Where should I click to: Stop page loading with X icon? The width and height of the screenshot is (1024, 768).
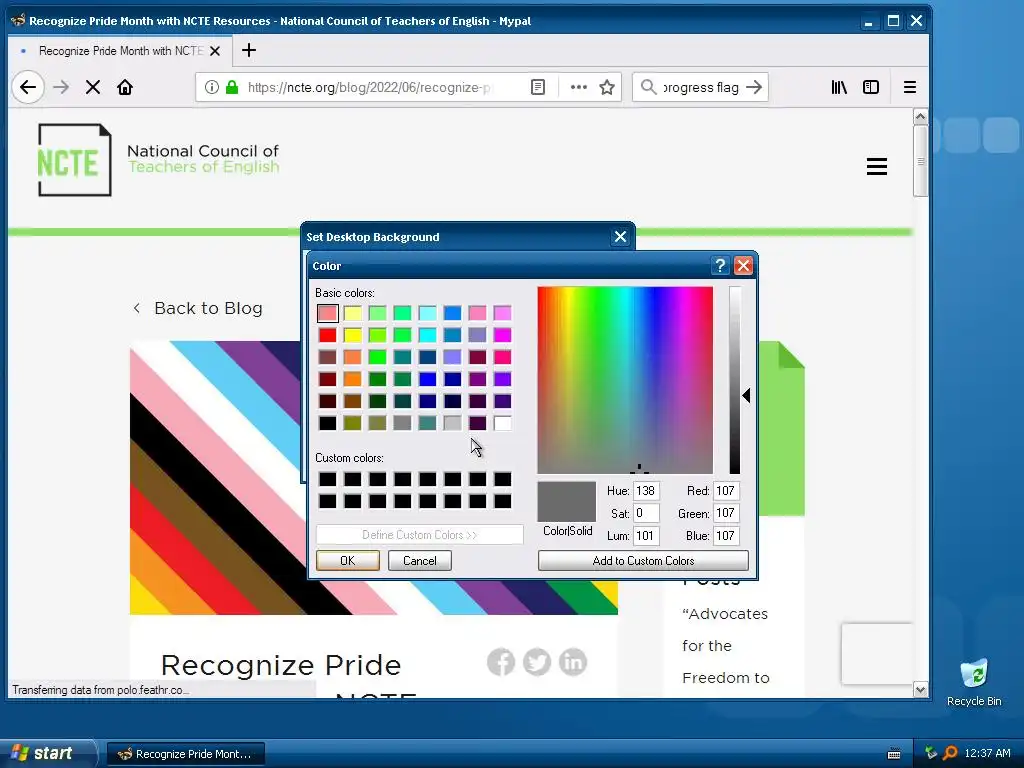click(93, 87)
